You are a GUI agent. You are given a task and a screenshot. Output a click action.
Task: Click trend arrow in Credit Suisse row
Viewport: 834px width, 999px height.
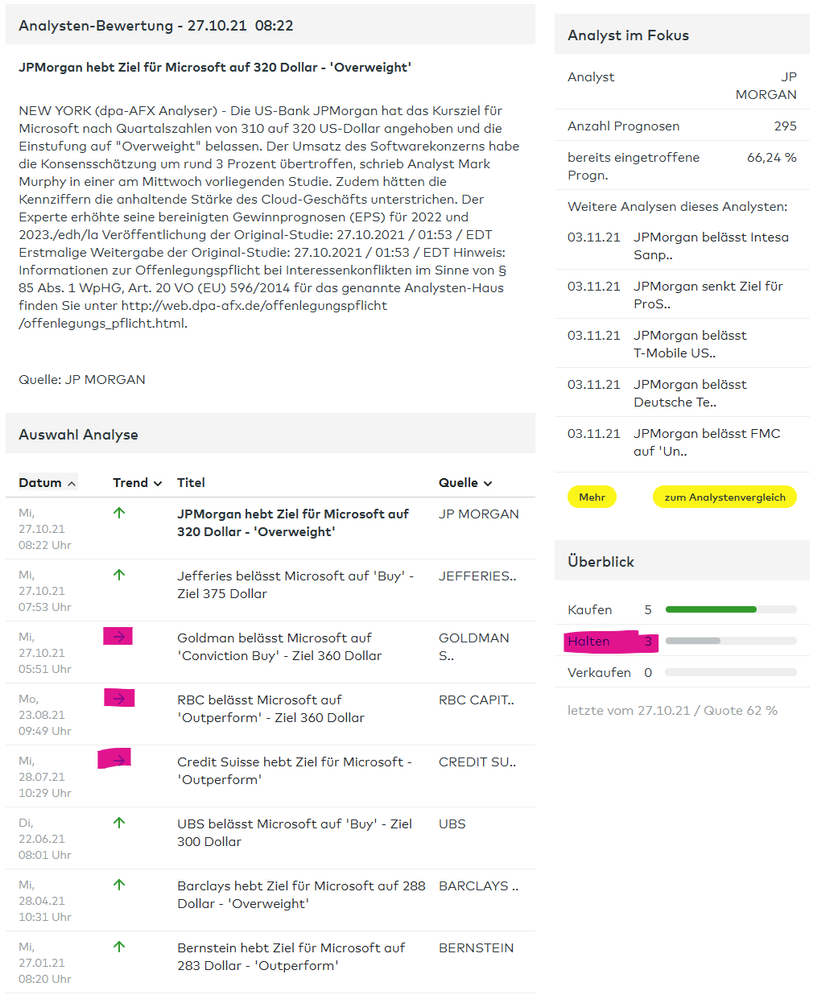[x=119, y=760]
